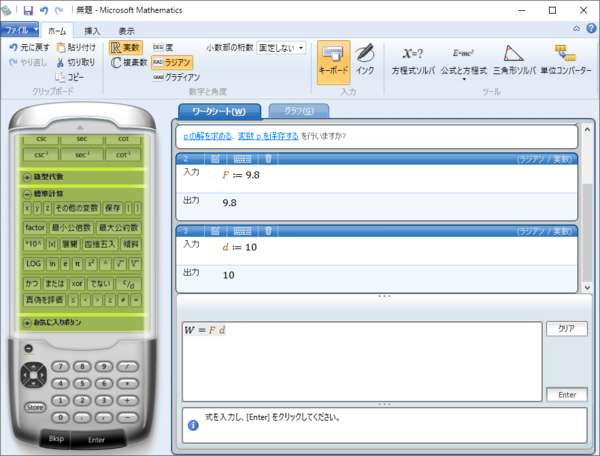This screenshot has height=456, width=600.
Task: Click the x squared key on calculator
Action: point(91,264)
